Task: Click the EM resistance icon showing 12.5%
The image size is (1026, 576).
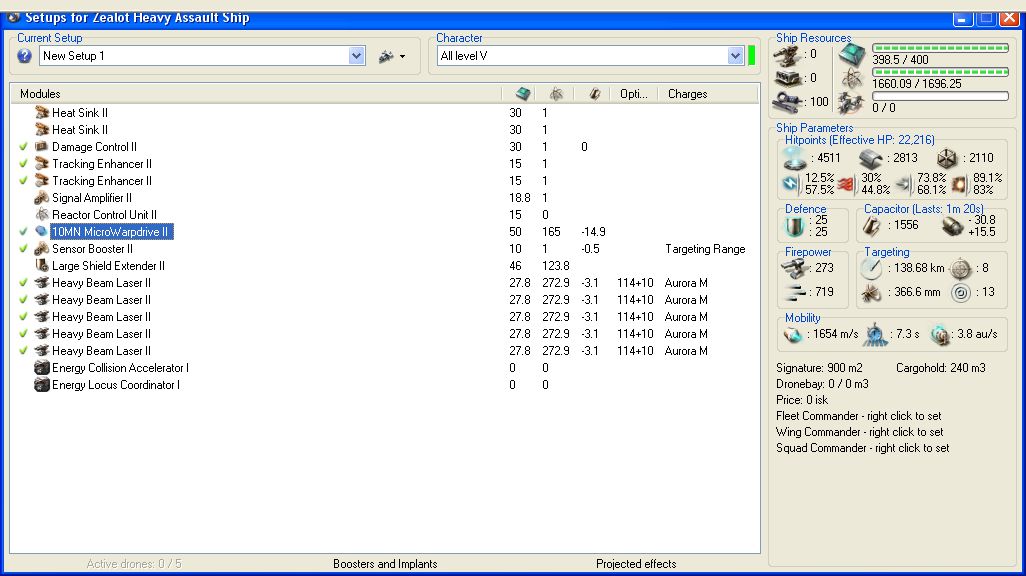Action: [790, 184]
